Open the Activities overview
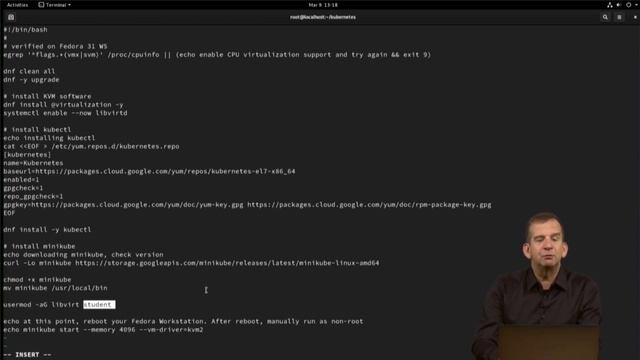Viewport: 640px width, 360px height. pyautogui.click(x=17, y=5)
